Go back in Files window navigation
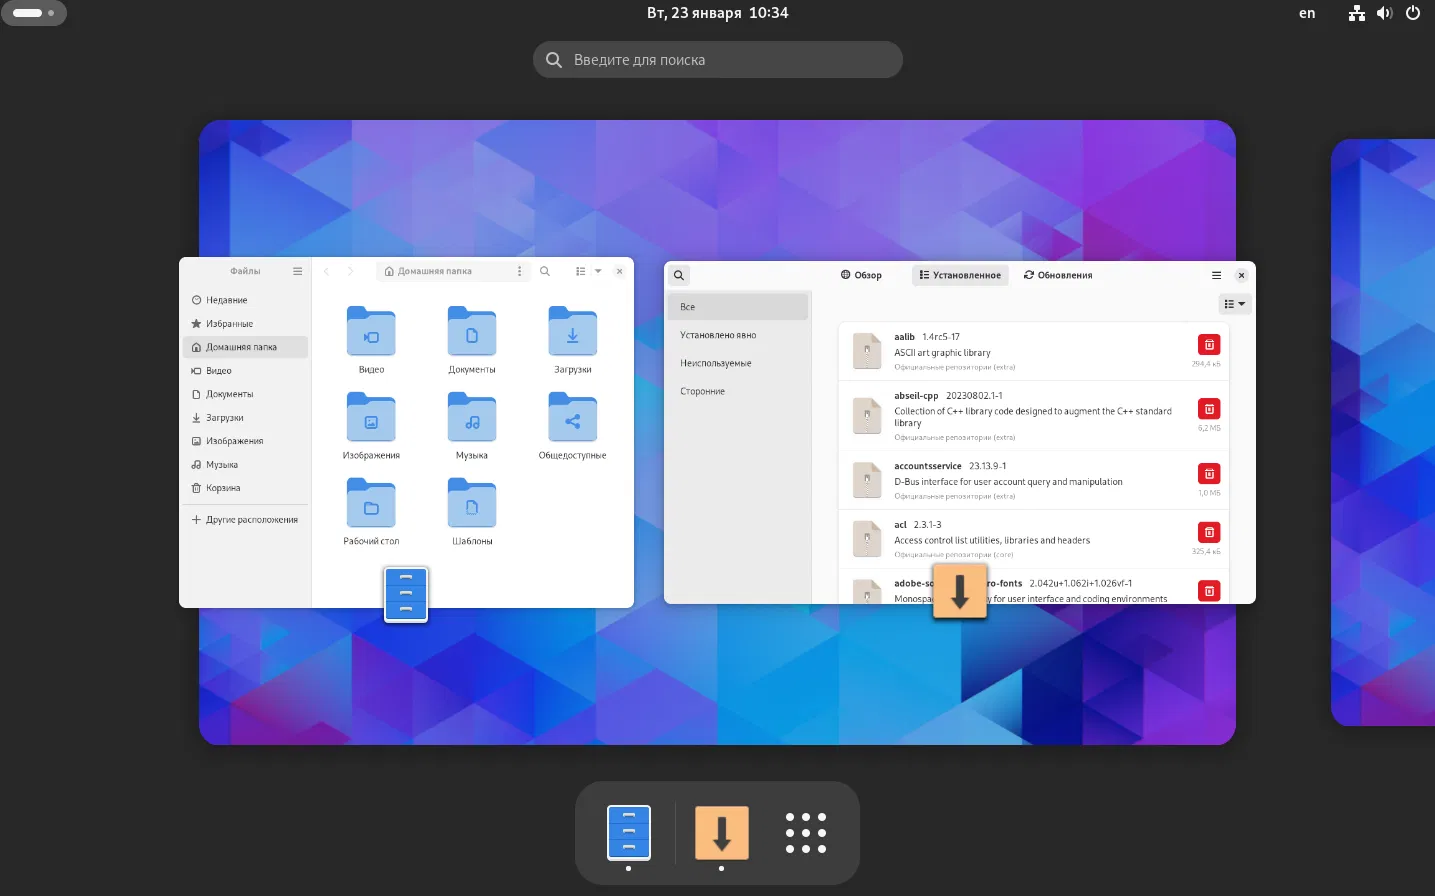 [327, 271]
